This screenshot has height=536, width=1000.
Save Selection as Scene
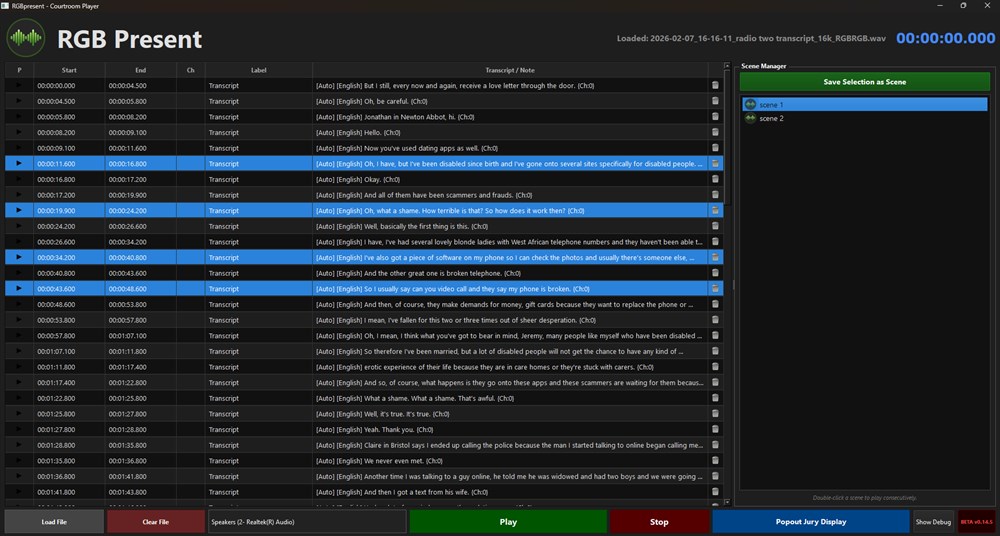click(x=865, y=82)
